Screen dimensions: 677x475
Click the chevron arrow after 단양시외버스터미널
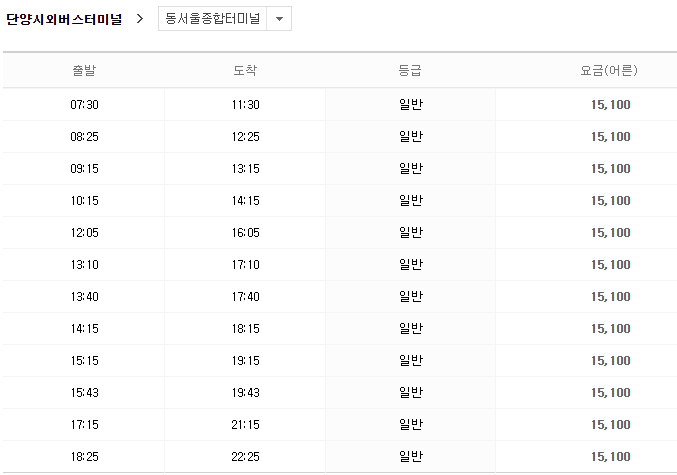click(140, 19)
